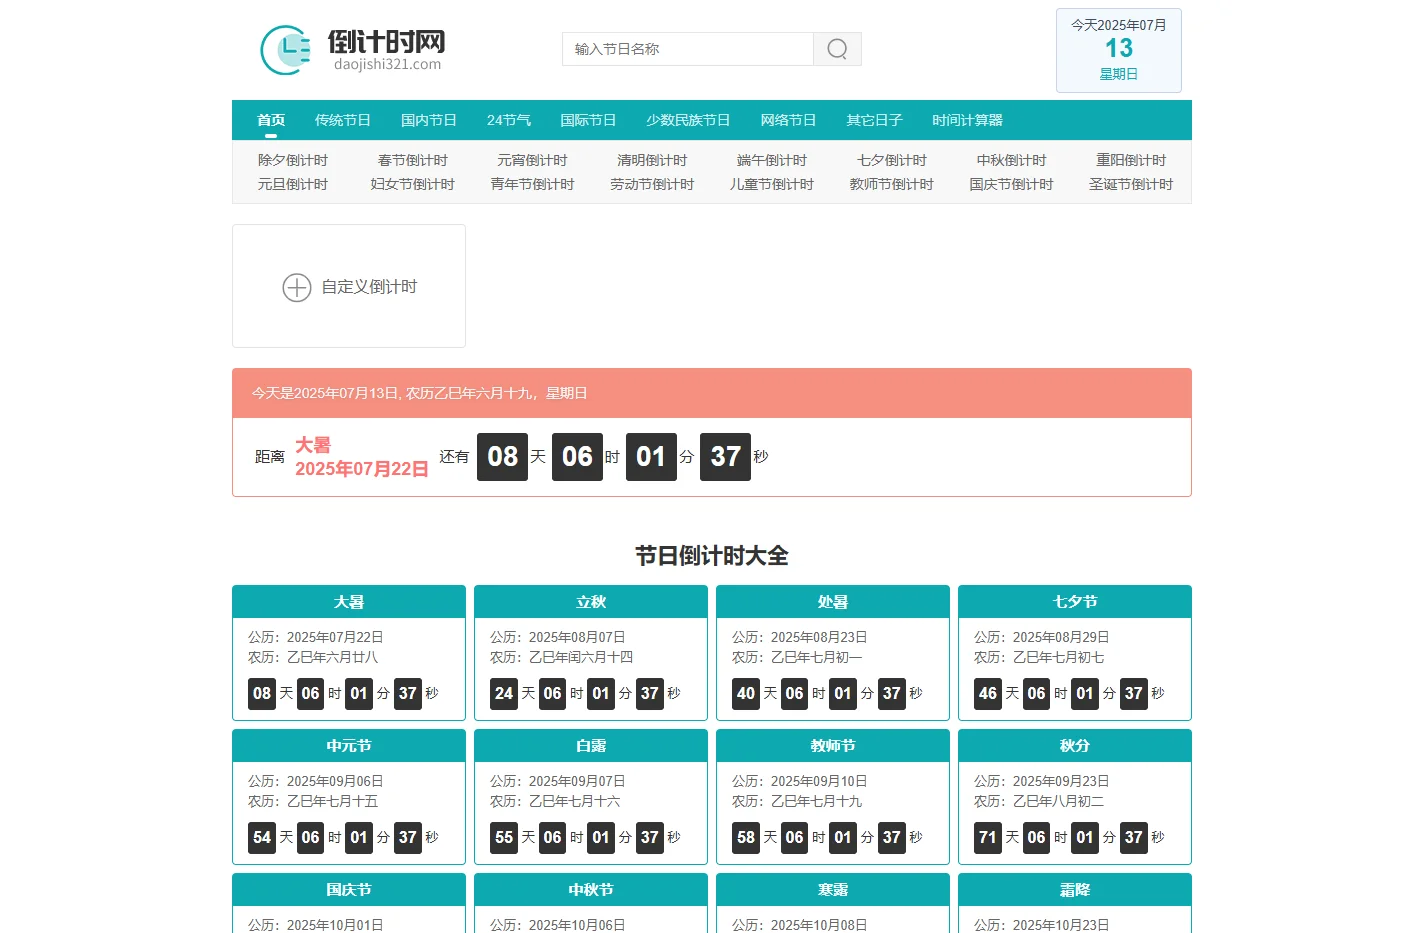Open the 七夕节 card header

coord(1075,602)
